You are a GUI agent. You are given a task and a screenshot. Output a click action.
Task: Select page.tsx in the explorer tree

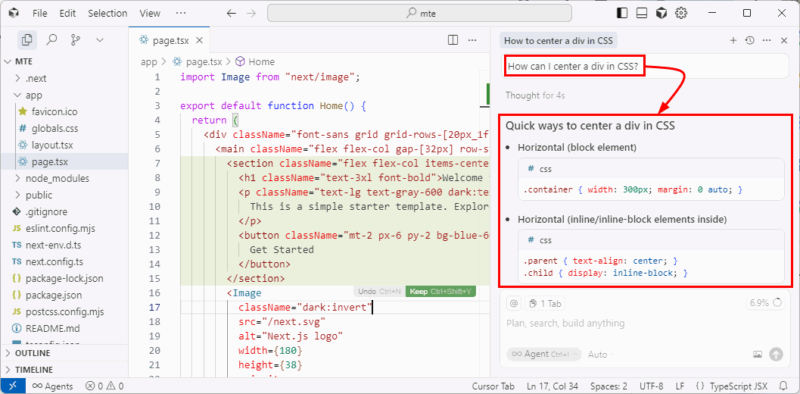coord(64,161)
